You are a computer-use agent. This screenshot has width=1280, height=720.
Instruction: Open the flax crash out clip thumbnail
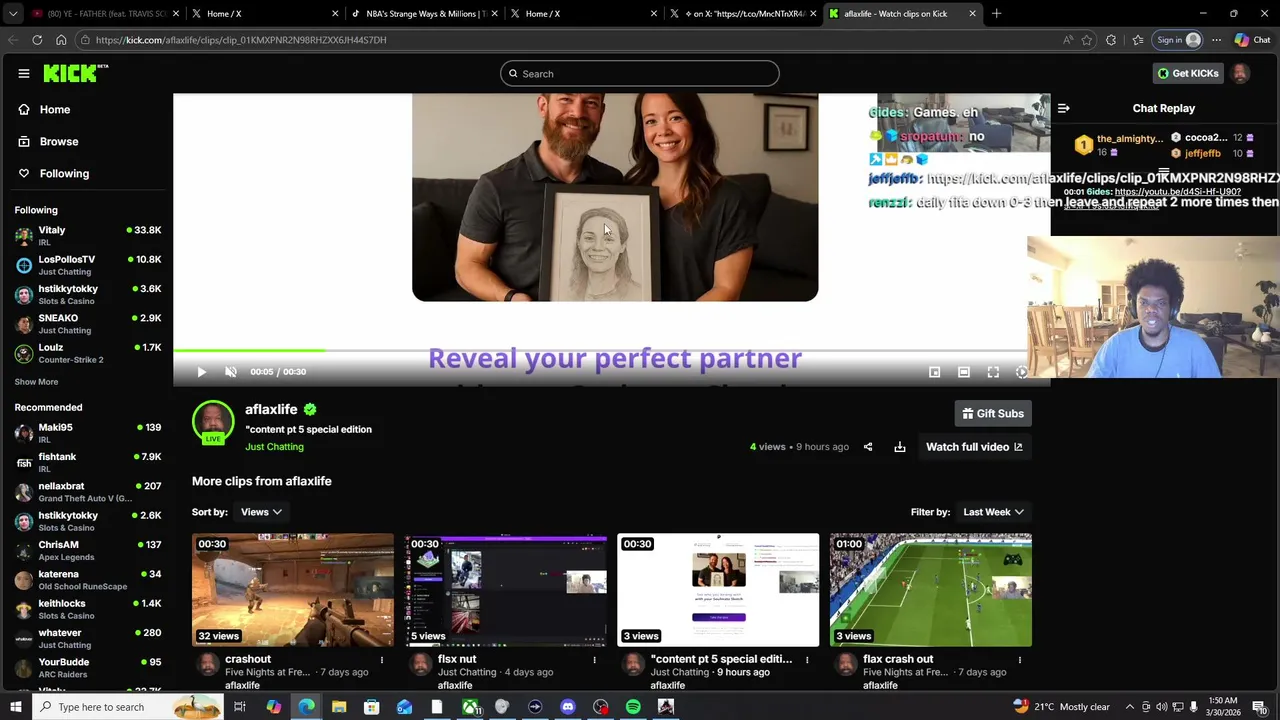point(931,590)
